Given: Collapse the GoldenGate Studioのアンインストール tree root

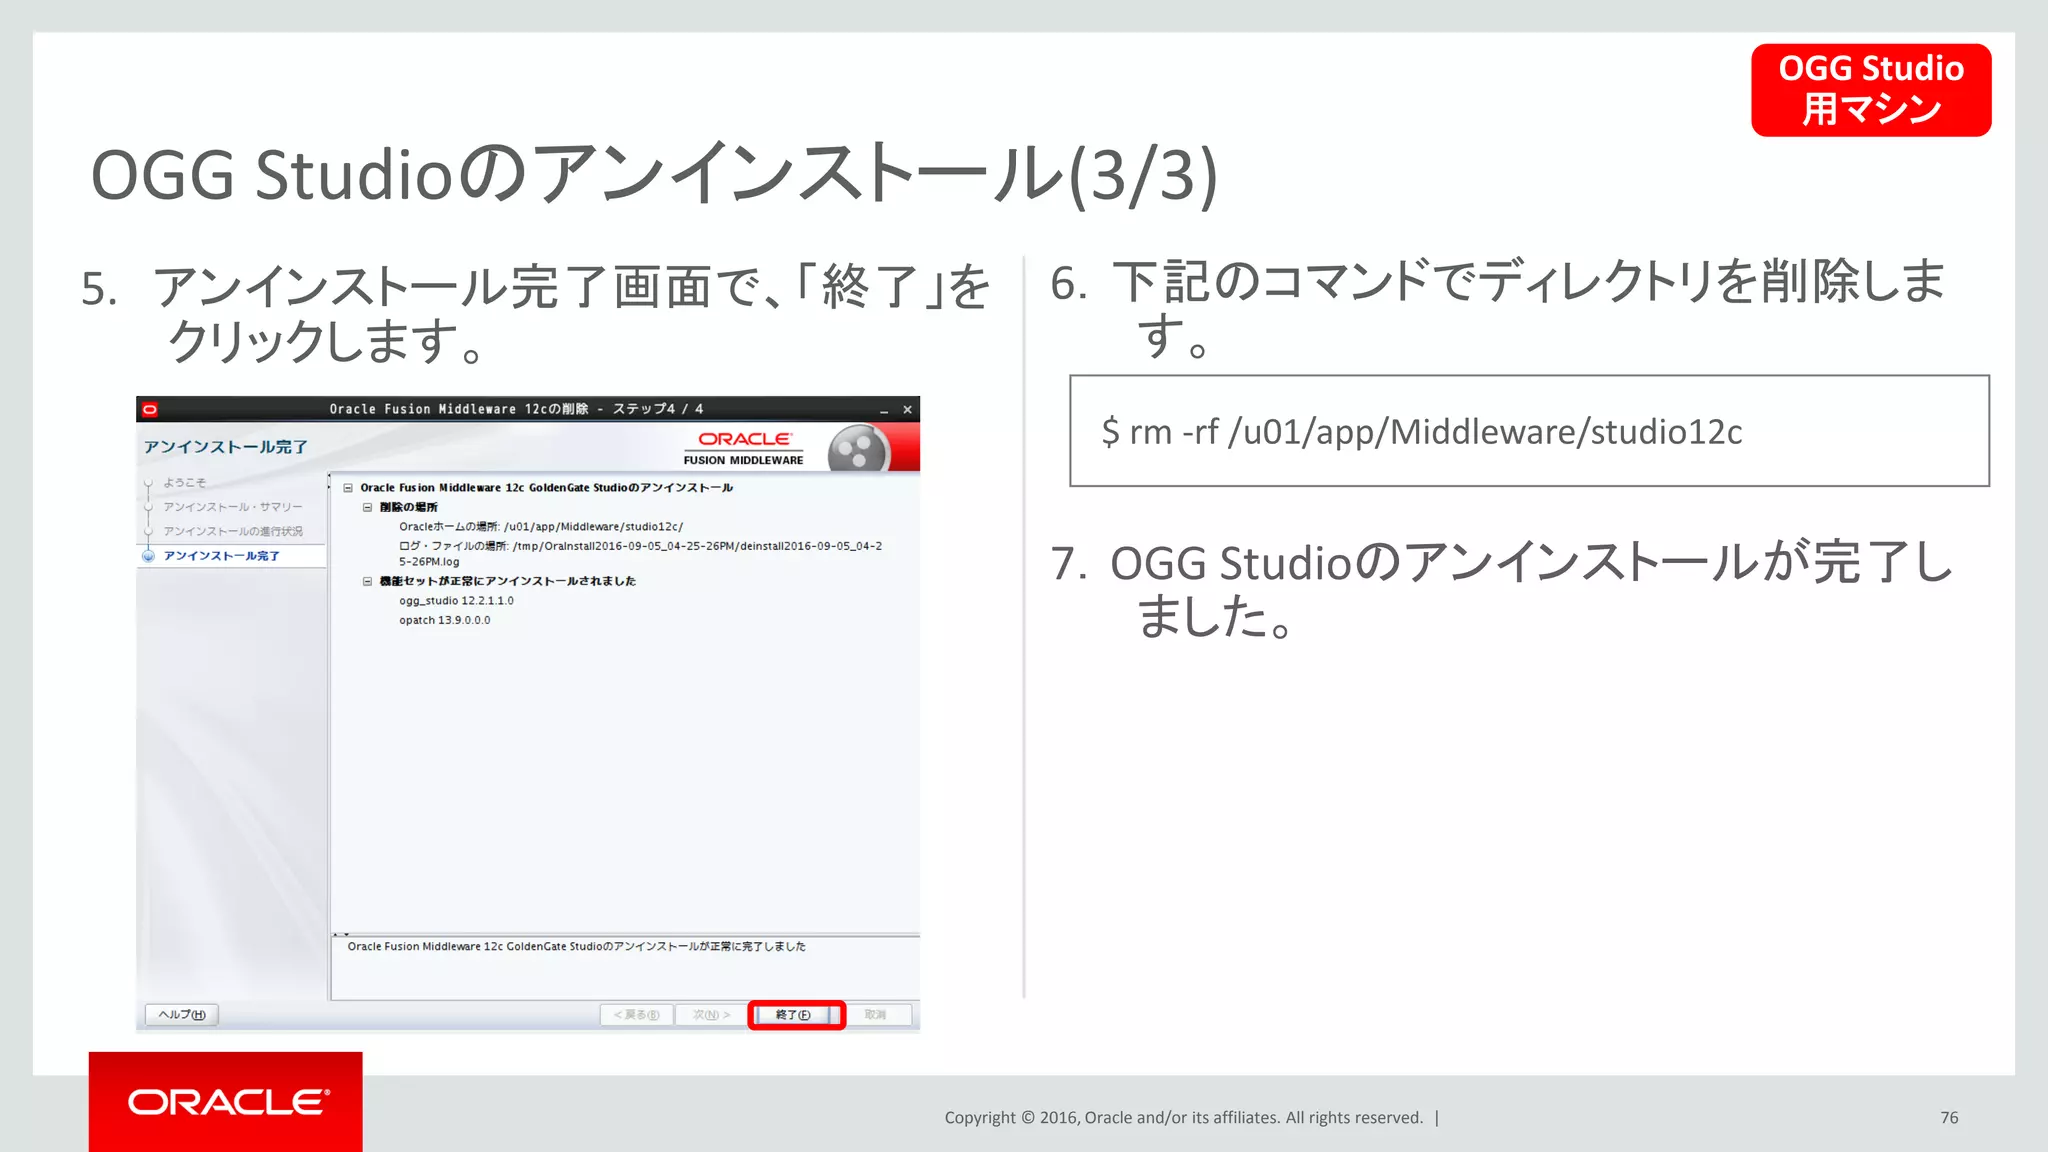Looking at the screenshot, I should 348,488.
